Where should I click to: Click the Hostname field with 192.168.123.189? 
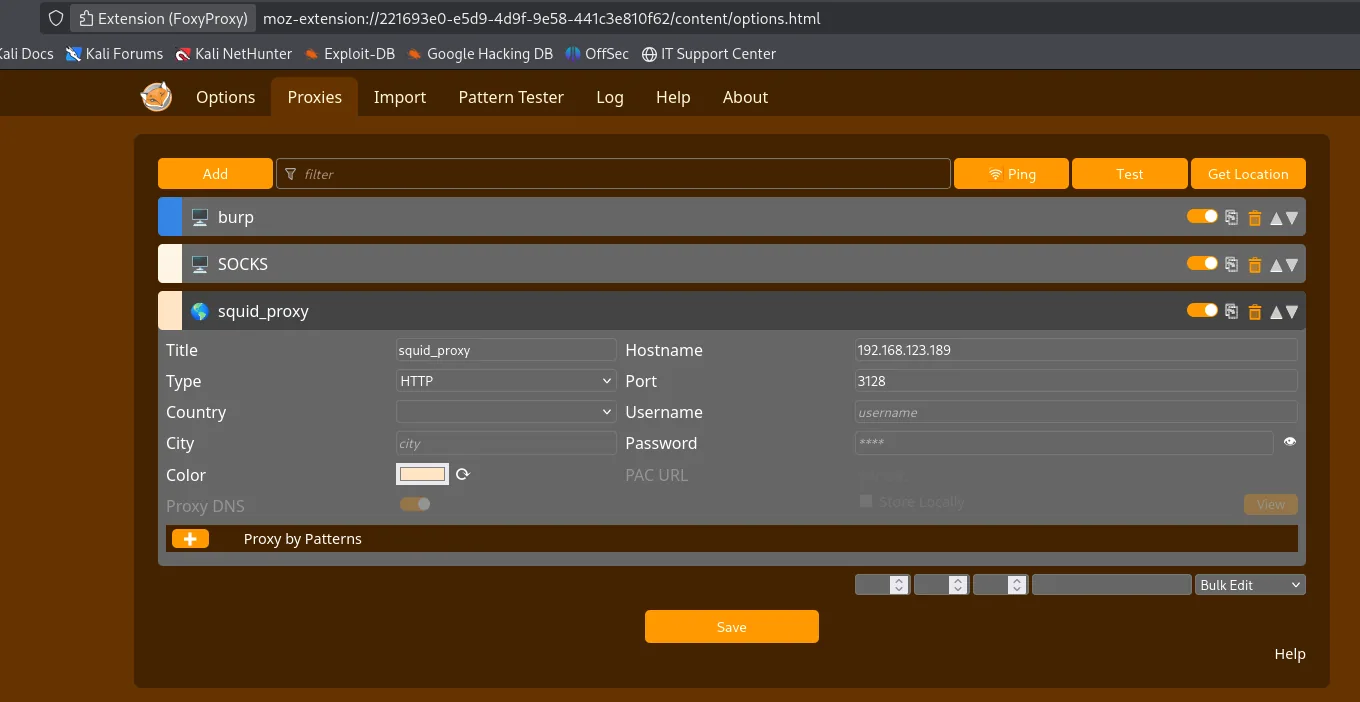[x=1076, y=350]
